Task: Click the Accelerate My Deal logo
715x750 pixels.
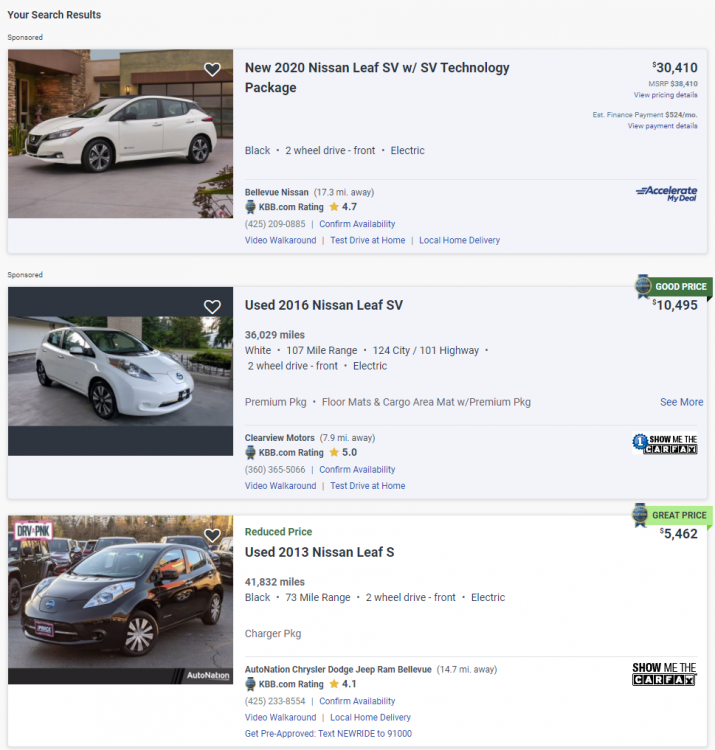Action: pos(666,192)
